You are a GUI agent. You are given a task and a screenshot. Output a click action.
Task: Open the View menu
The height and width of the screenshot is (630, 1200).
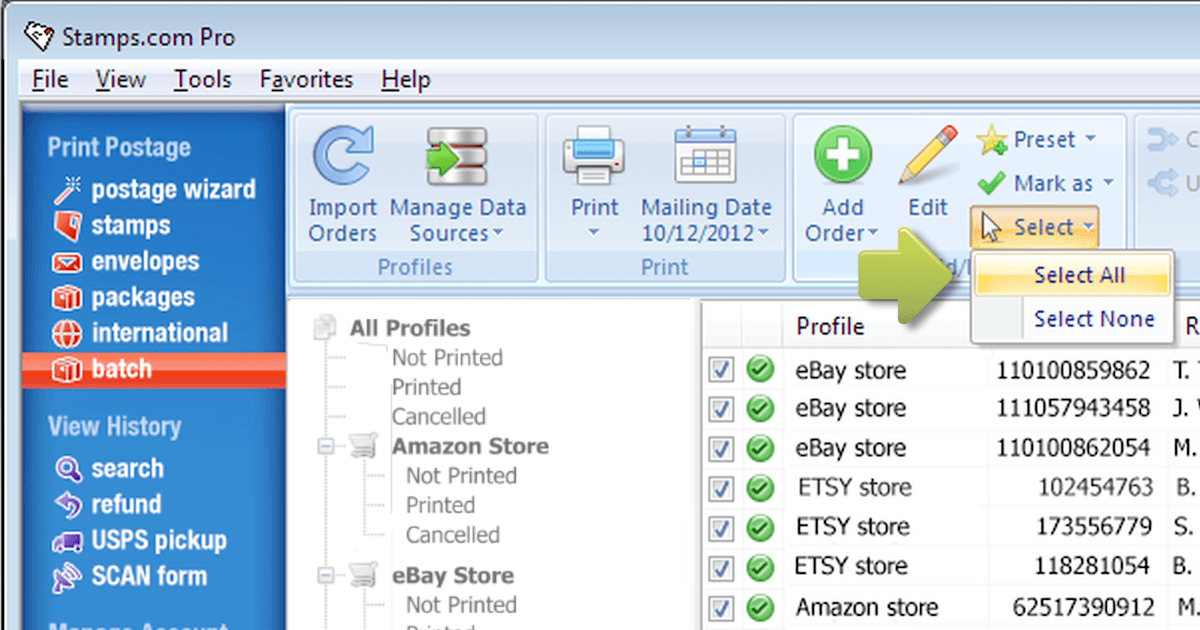click(x=121, y=80)
